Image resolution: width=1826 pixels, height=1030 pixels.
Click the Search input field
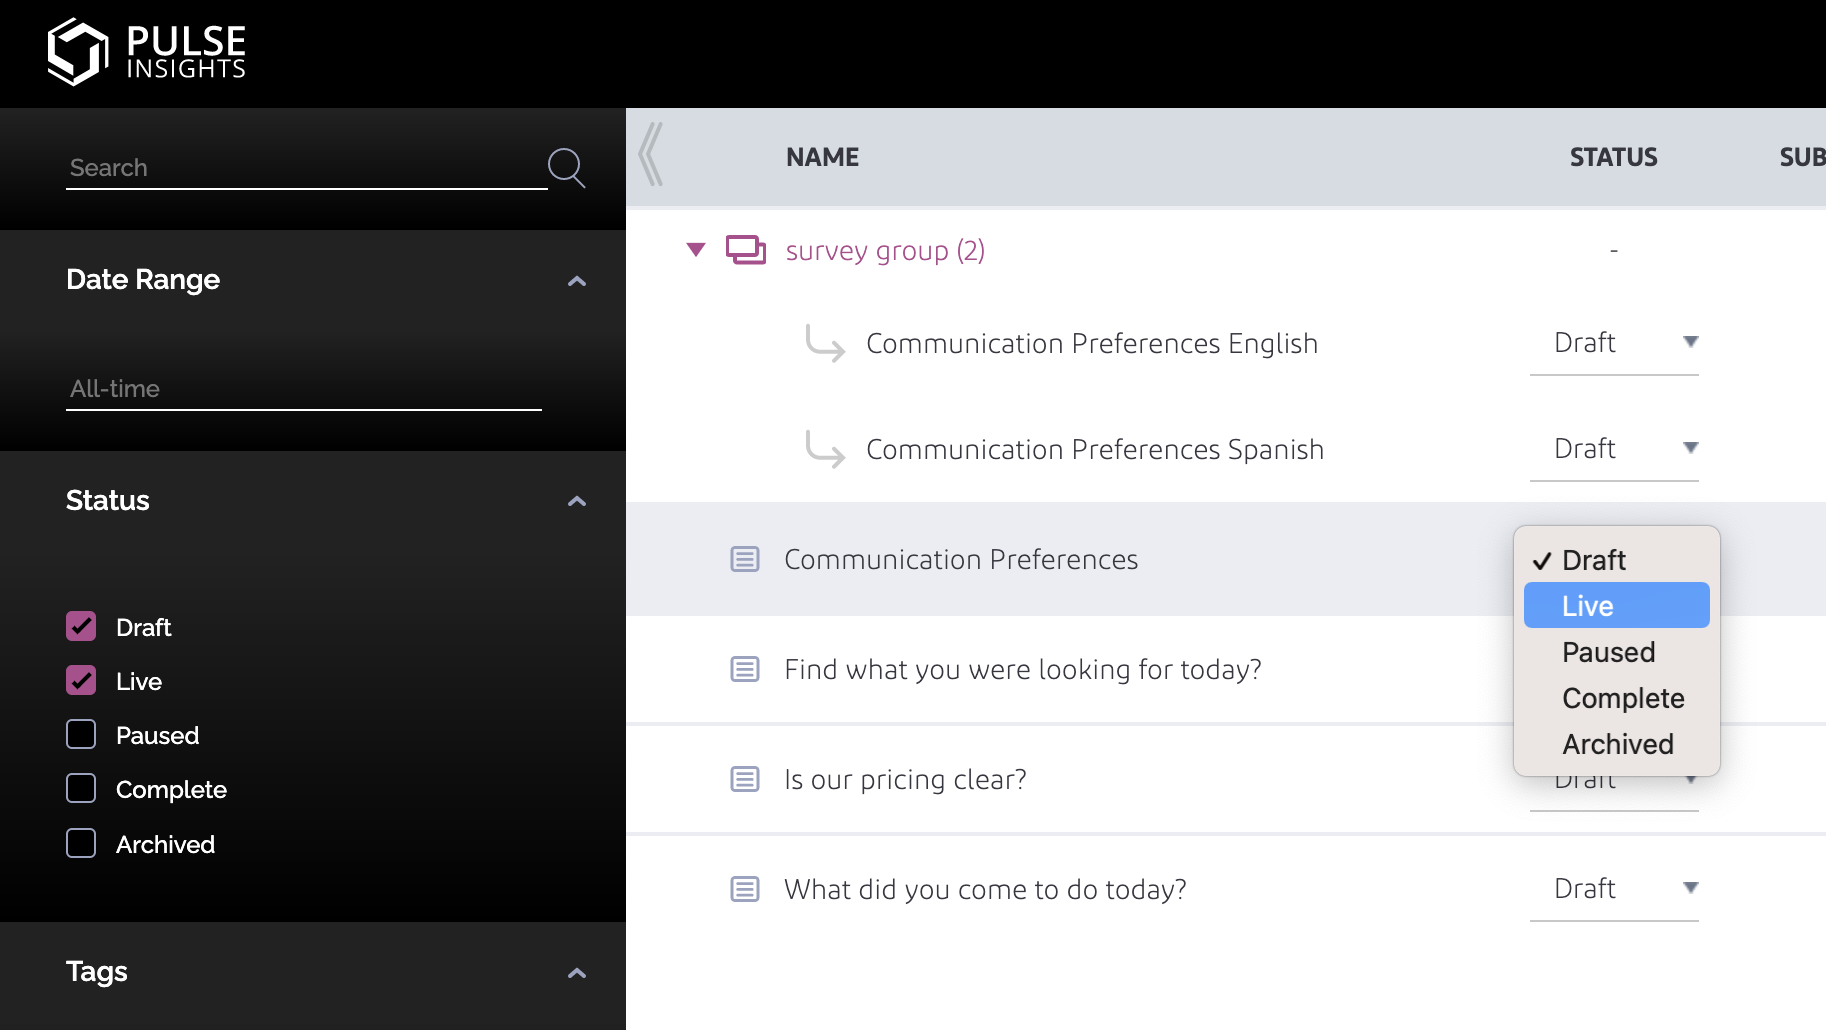click(x=305, y=168)
